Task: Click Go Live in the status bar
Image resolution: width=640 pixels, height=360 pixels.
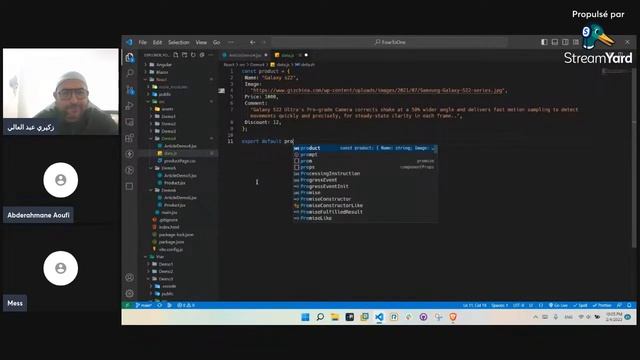Action: pos(558,305)
